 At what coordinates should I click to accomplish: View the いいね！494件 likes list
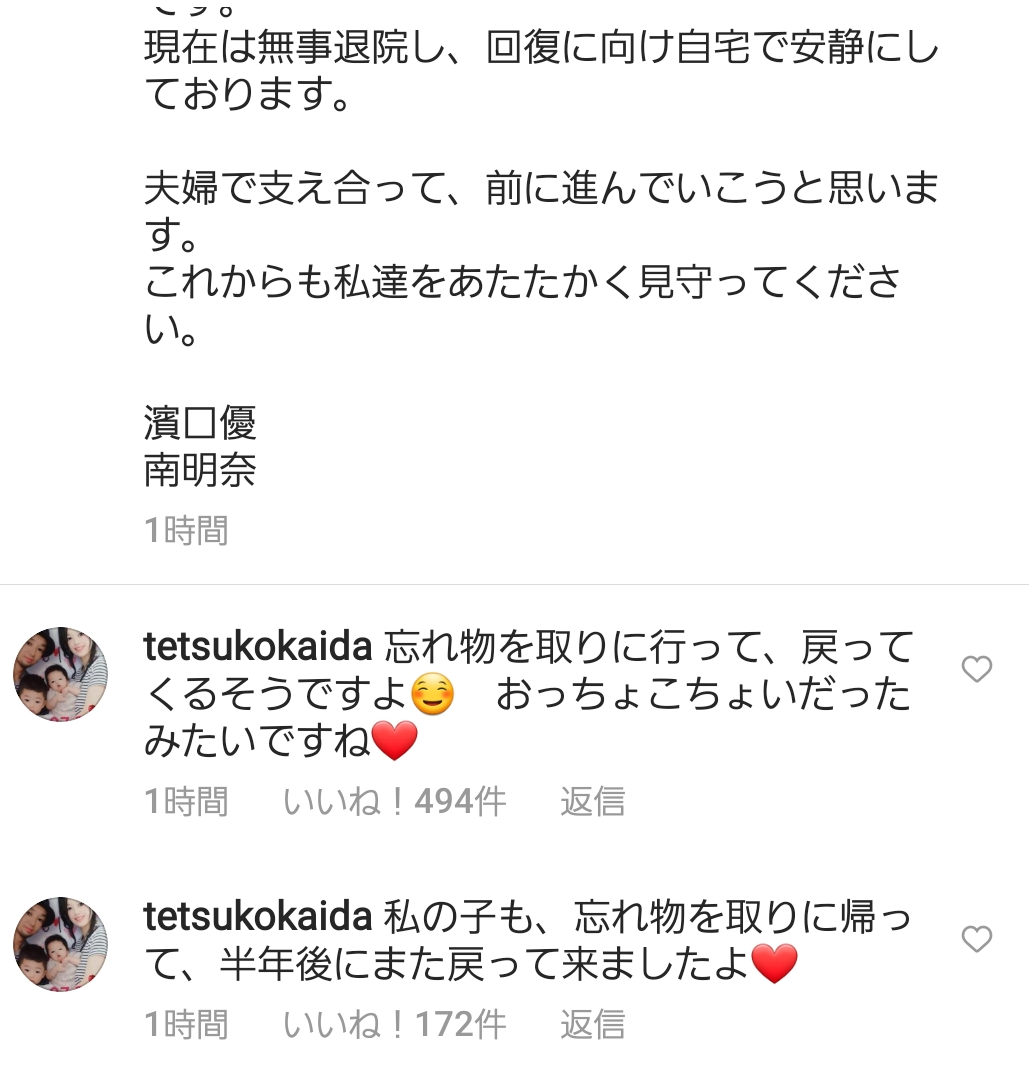coord(394,802)
